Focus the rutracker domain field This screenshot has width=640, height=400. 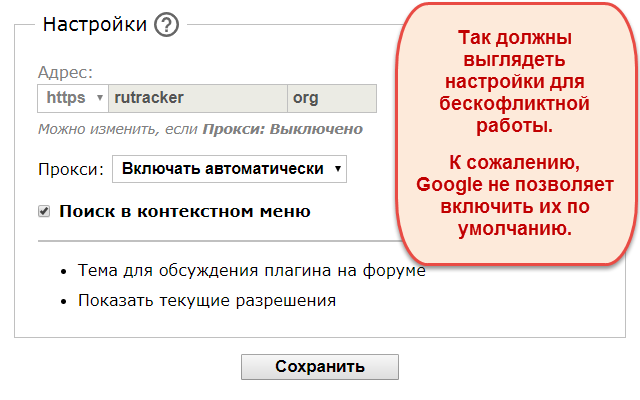[198, 98]
